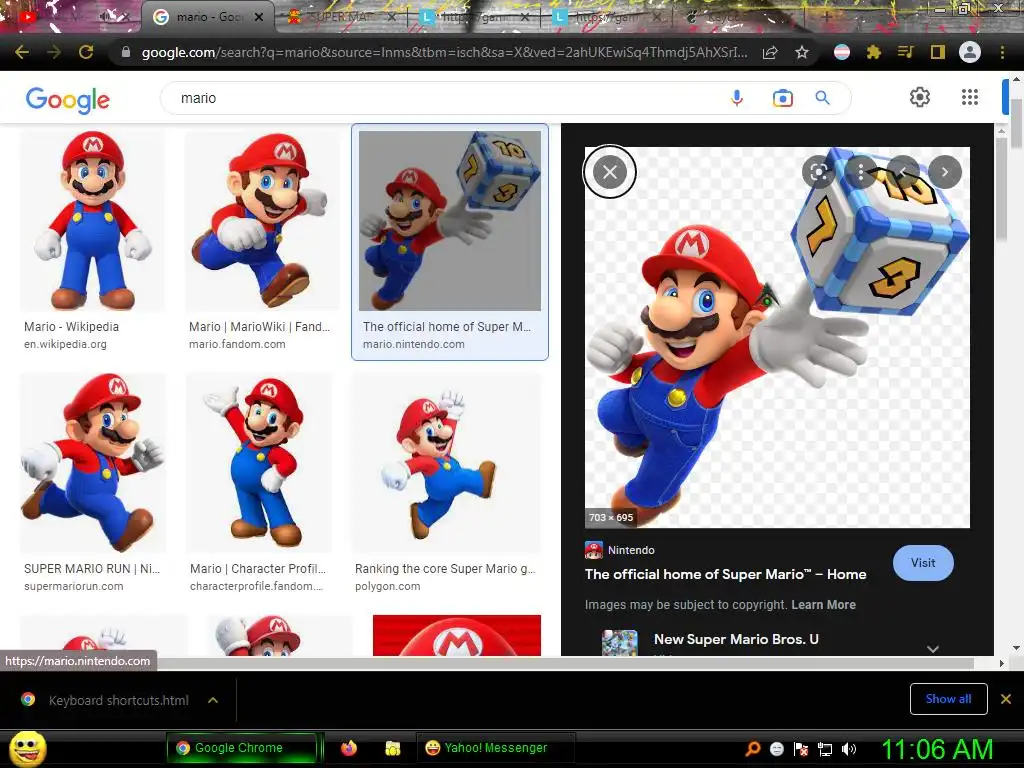Open Mario - Wikipedia image result
This screenshot has height=768, width=1024.
92,220
